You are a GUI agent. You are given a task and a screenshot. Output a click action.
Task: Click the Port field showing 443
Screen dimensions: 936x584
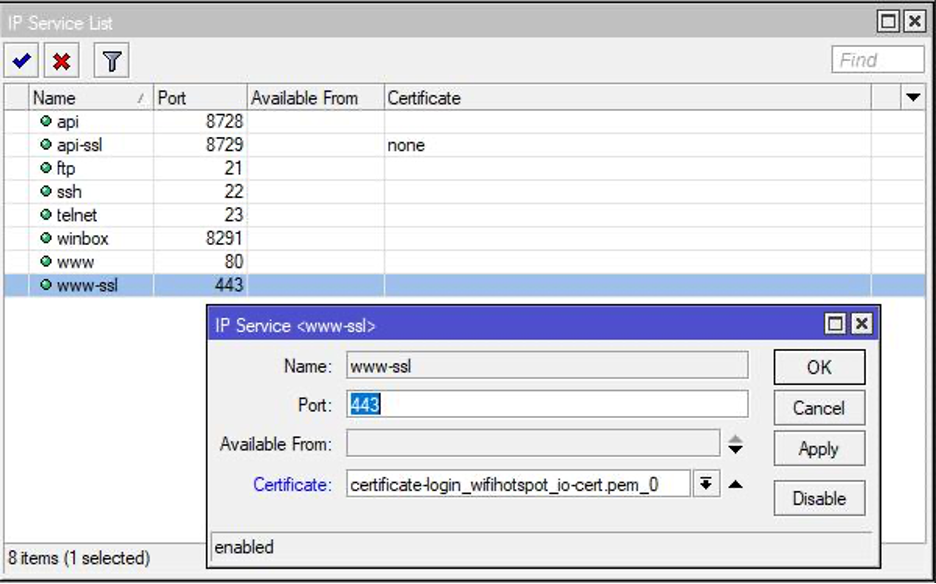(x=547, y=405)
